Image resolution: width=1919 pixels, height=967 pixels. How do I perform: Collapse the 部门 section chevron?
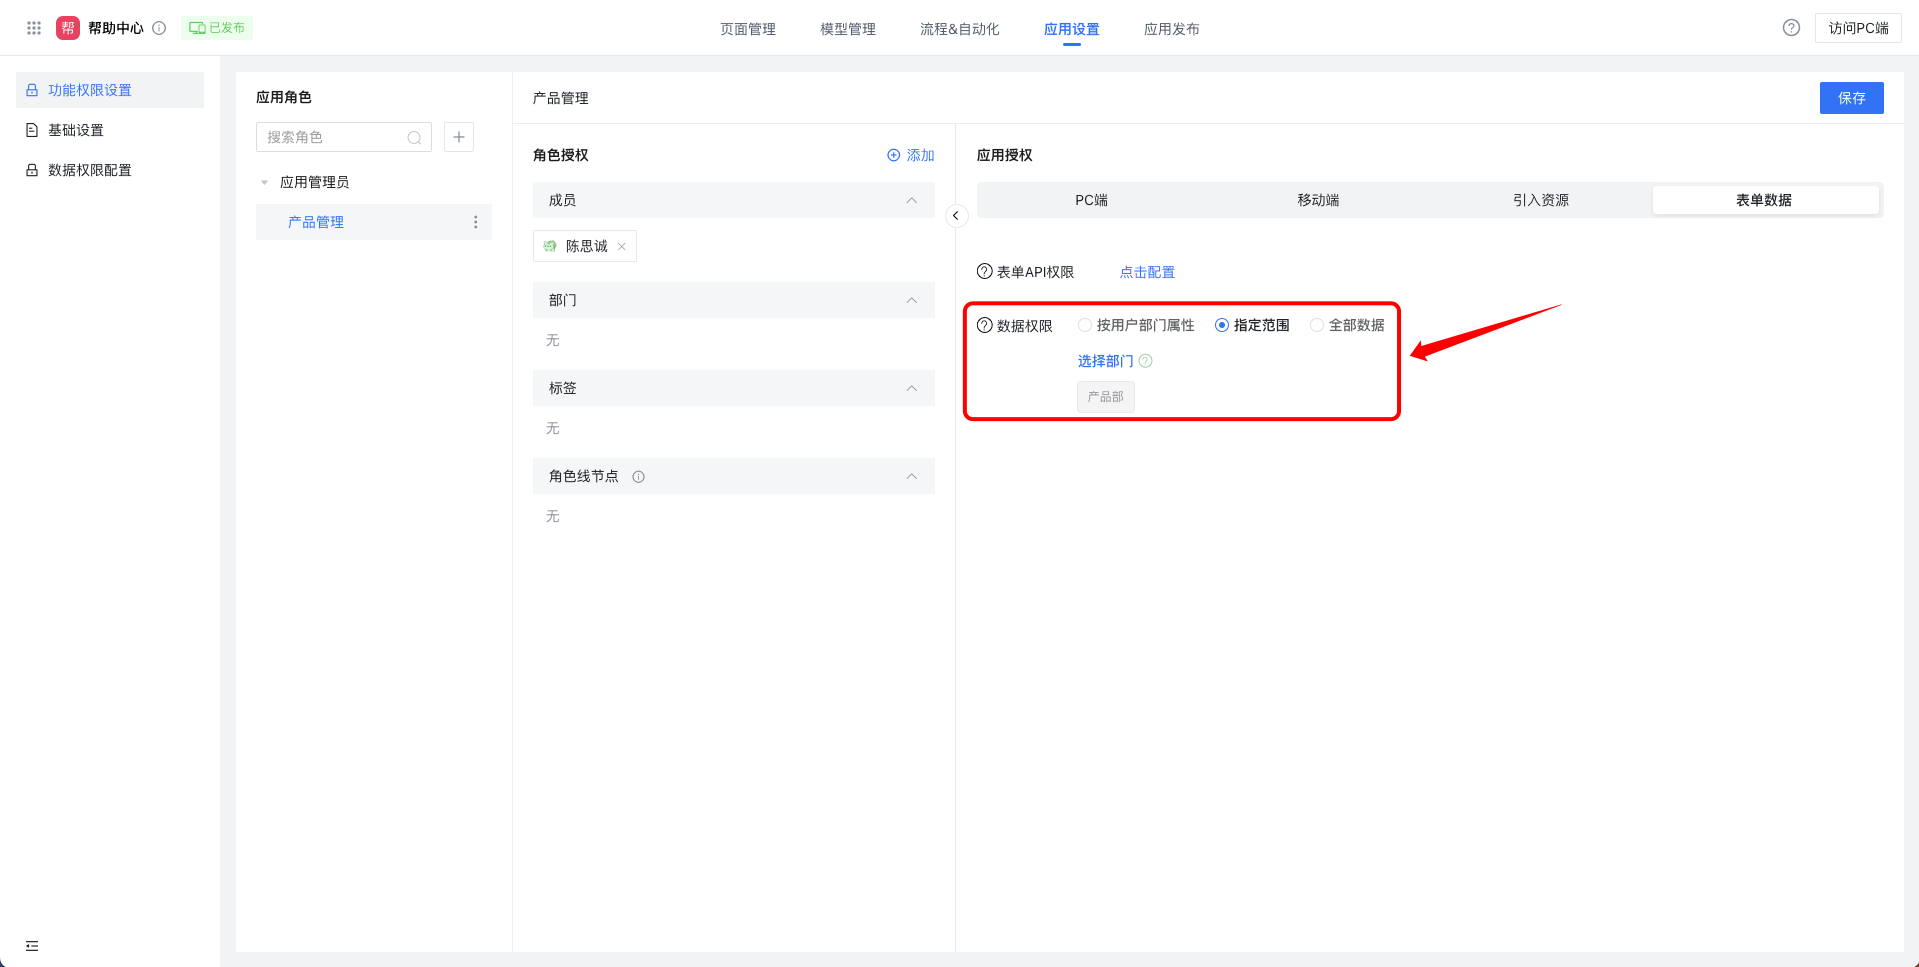tap(911, 300)
